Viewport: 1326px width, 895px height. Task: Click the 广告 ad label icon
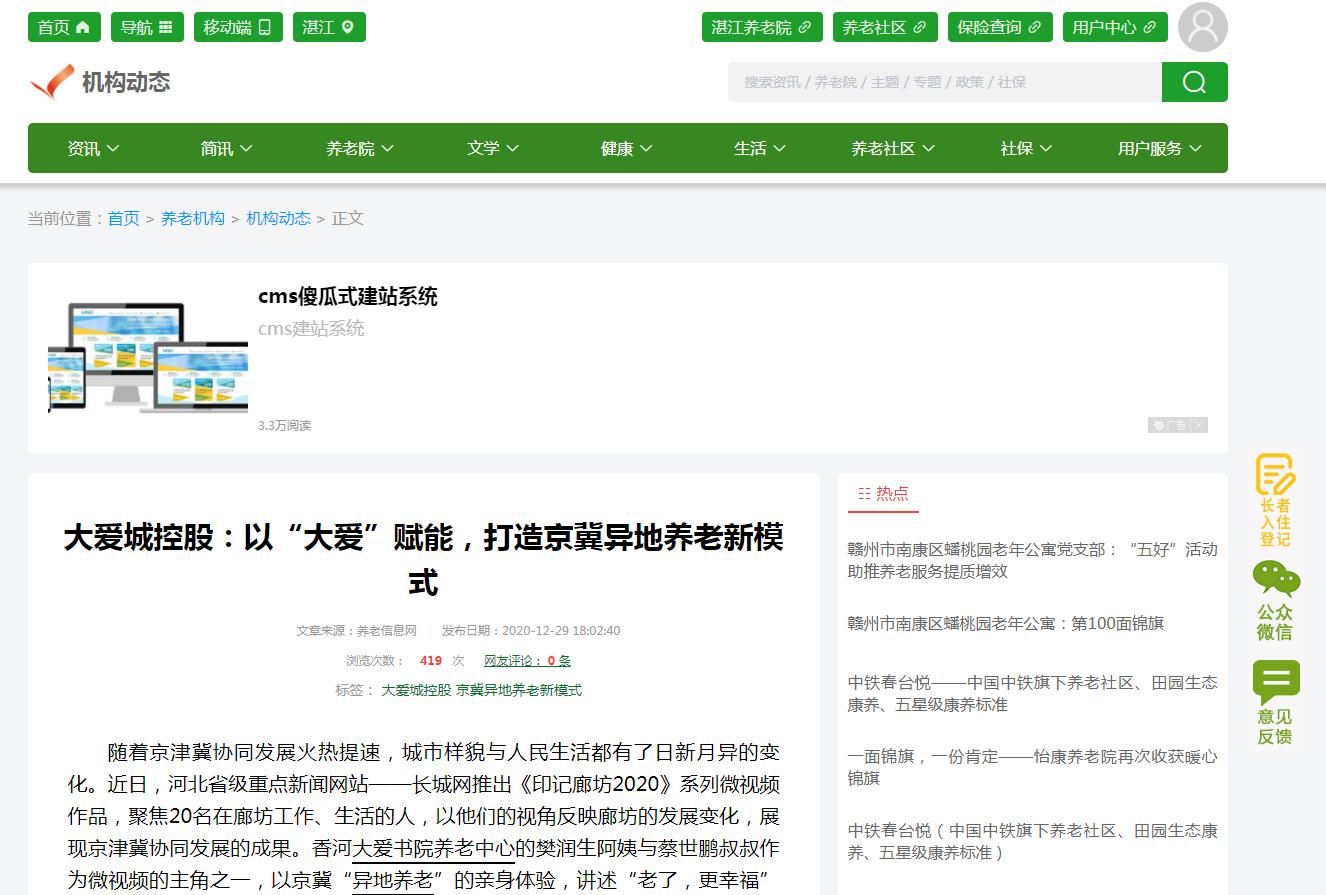click(x=1170, y=425)
